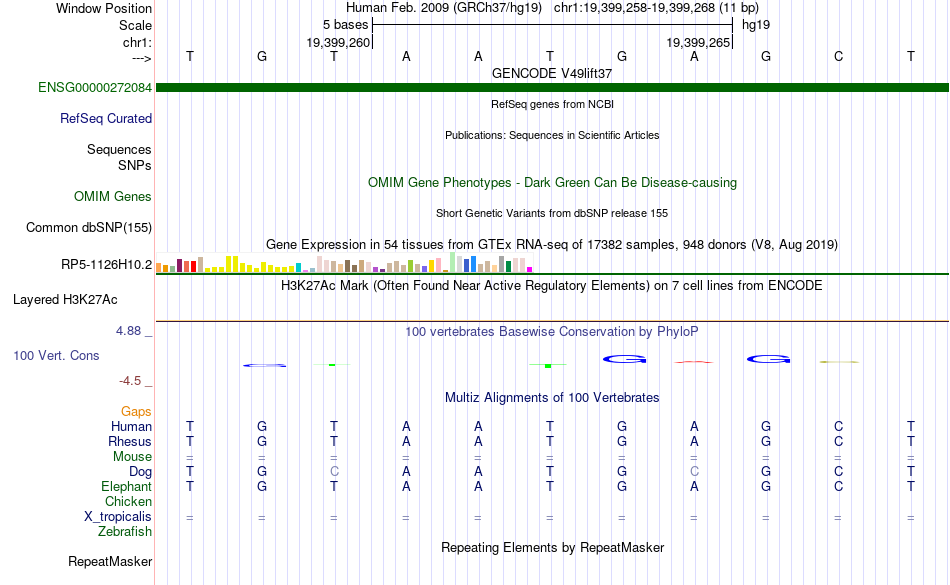Click the hg19 label beside the scale bar
The width and height of the screenshot is (950, 585).
tap(756, 25)
